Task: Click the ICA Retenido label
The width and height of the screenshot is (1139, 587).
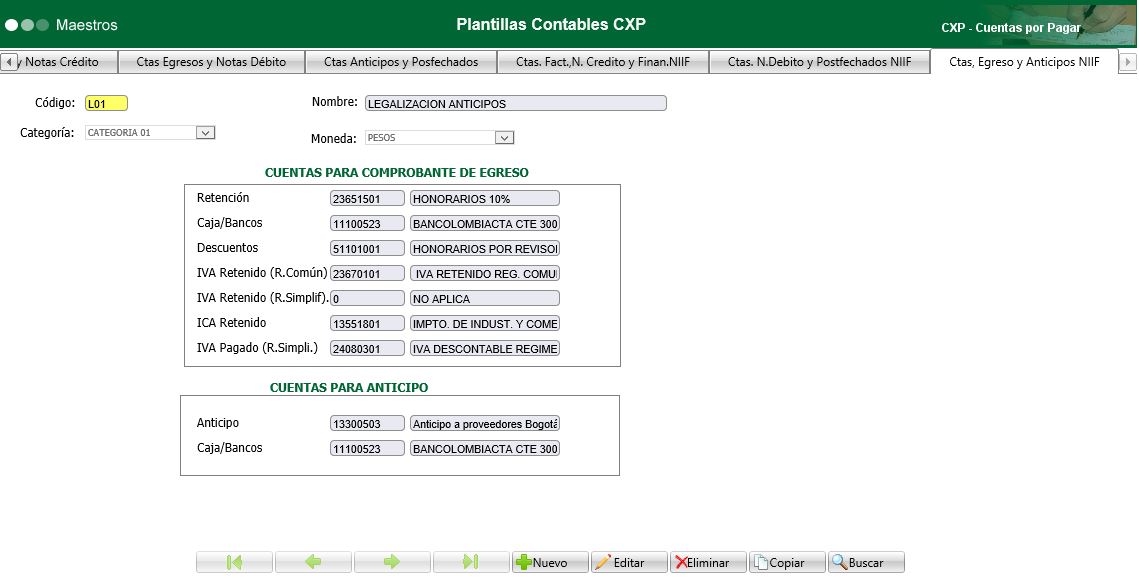Action: [232, 323]
